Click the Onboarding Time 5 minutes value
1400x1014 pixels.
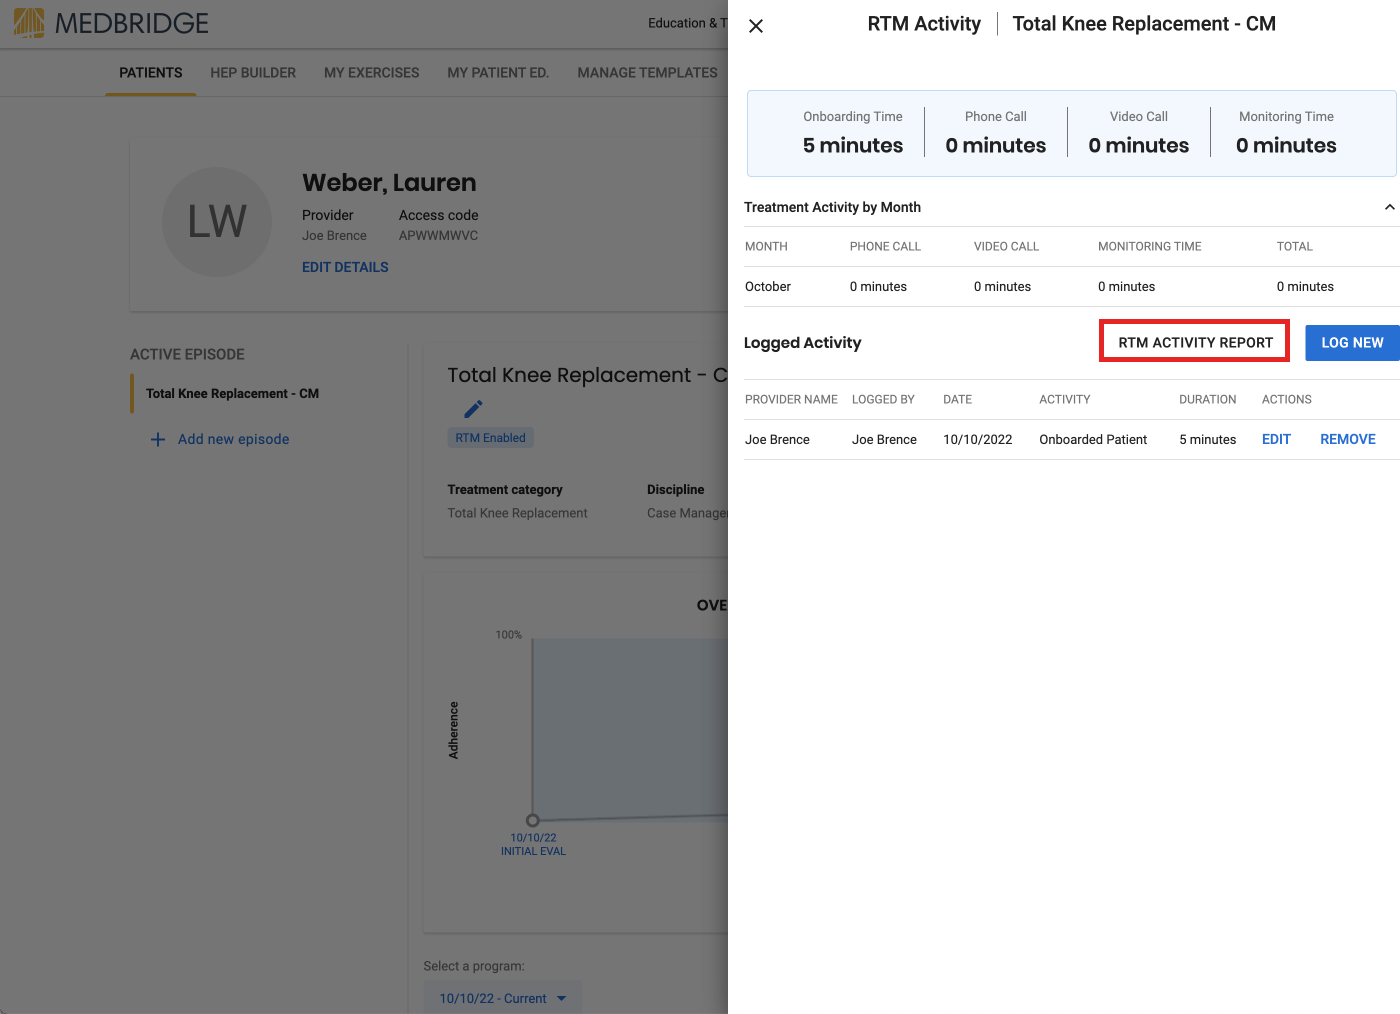[853, 146]
